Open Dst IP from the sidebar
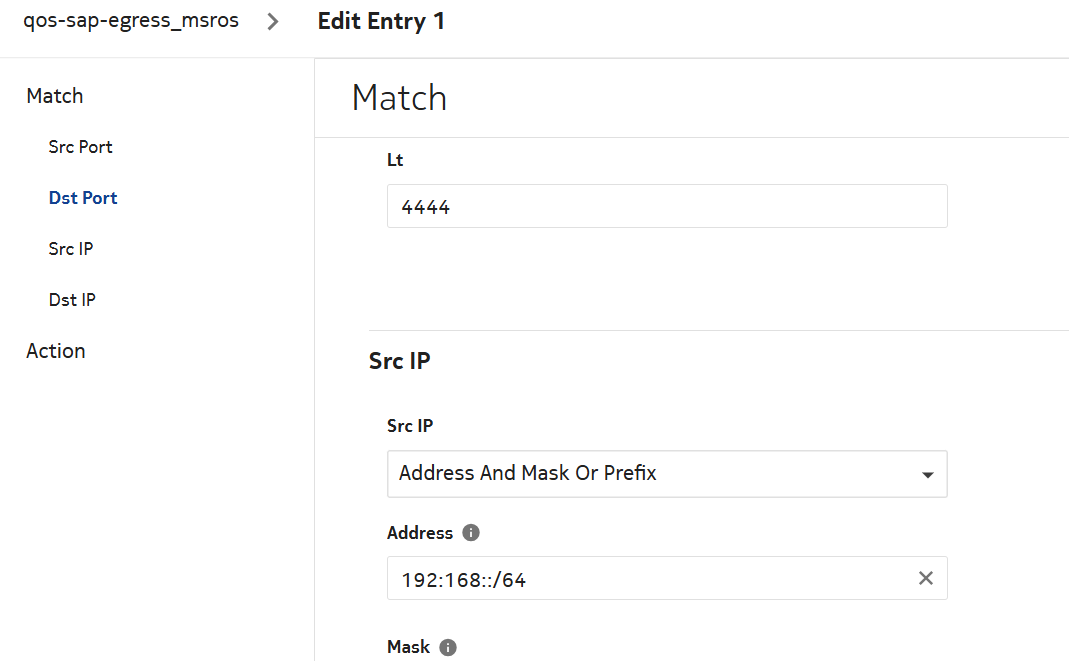 (72, 300)
